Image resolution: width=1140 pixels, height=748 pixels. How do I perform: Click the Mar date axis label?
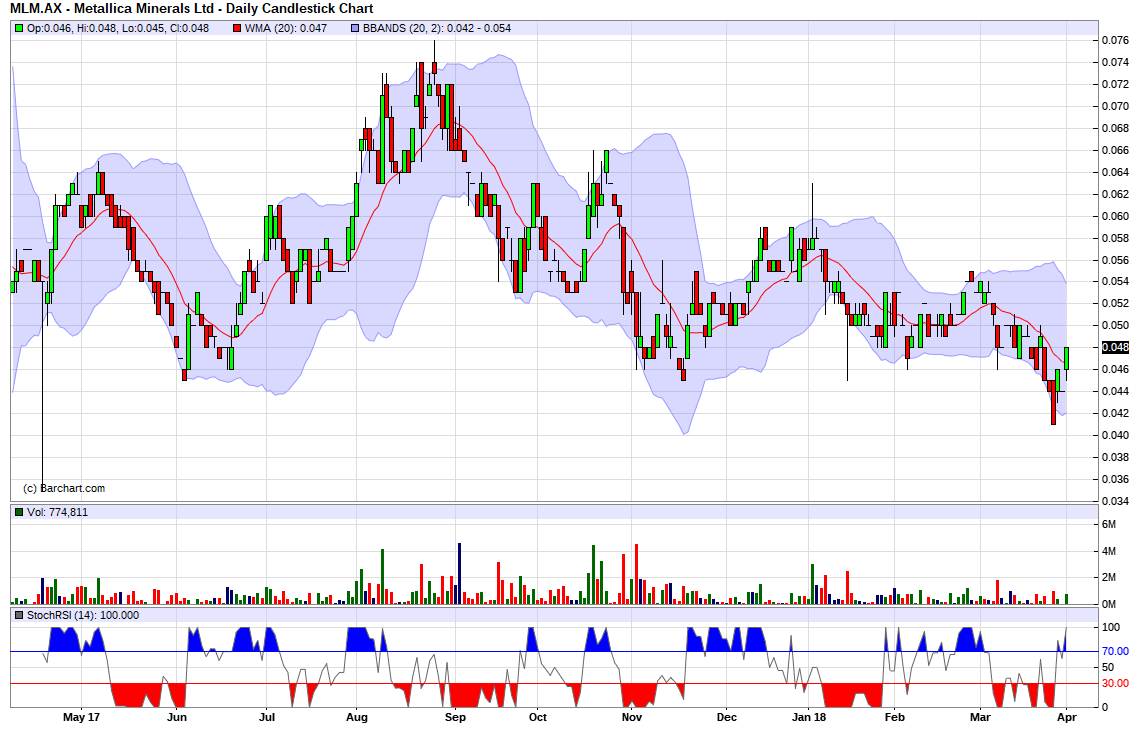click(980, 717)
